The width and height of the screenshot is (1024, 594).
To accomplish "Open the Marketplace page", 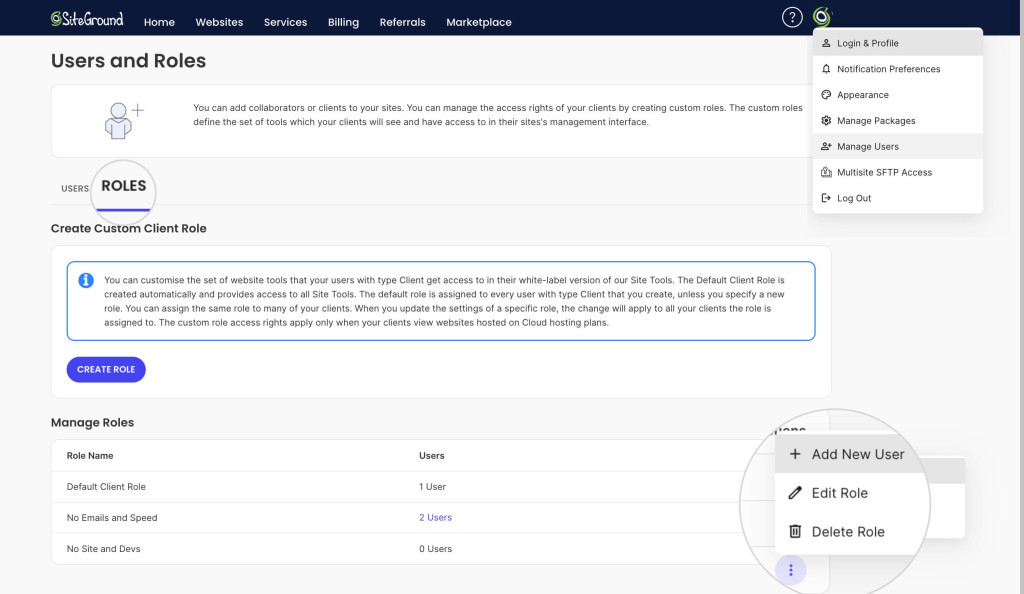I will click(x=479, y=22).
